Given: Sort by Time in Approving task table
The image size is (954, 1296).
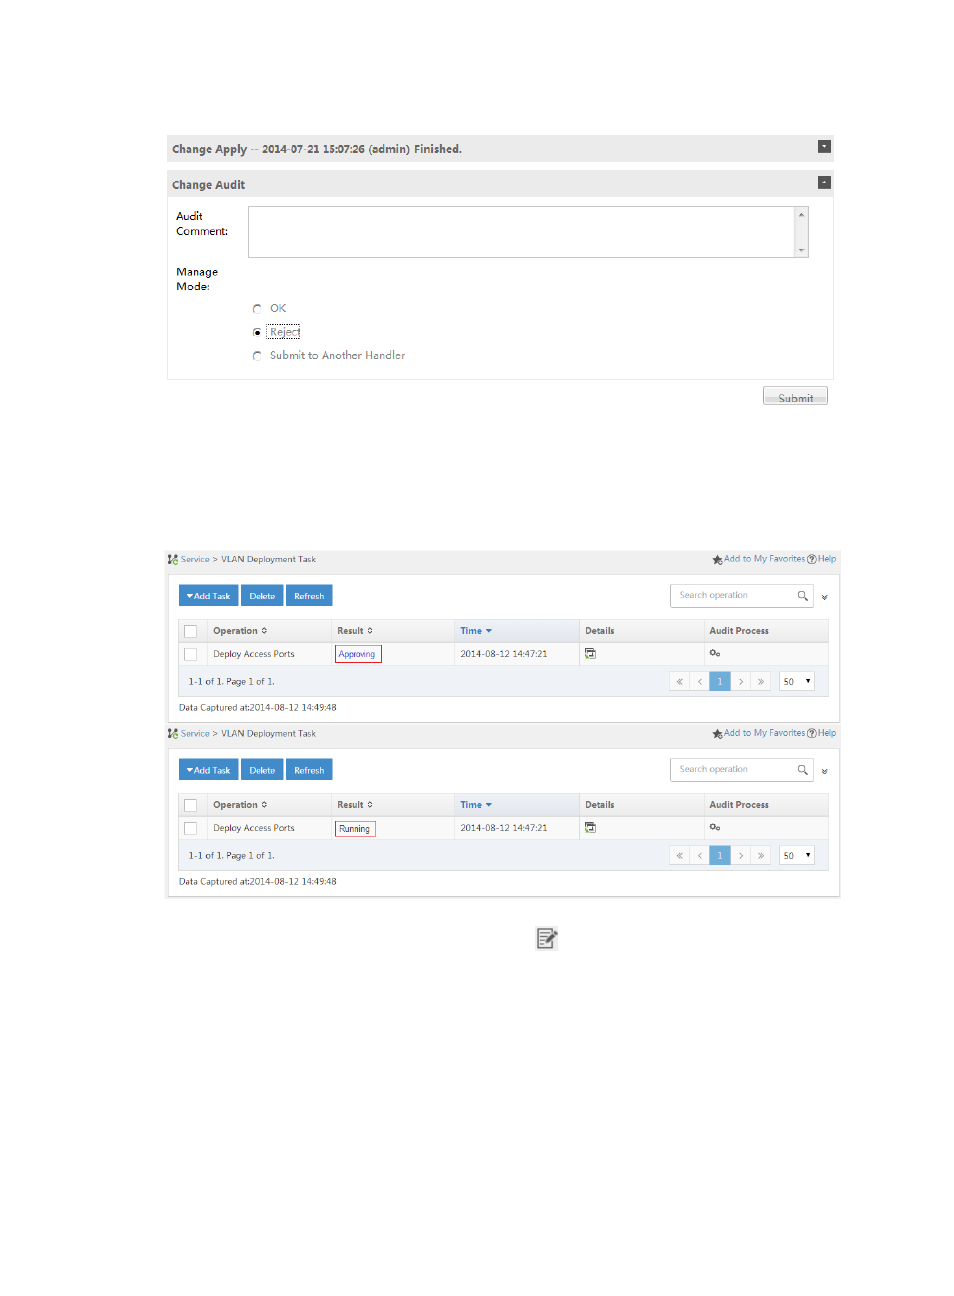Looking at the screenshot, I should (476, 631).
